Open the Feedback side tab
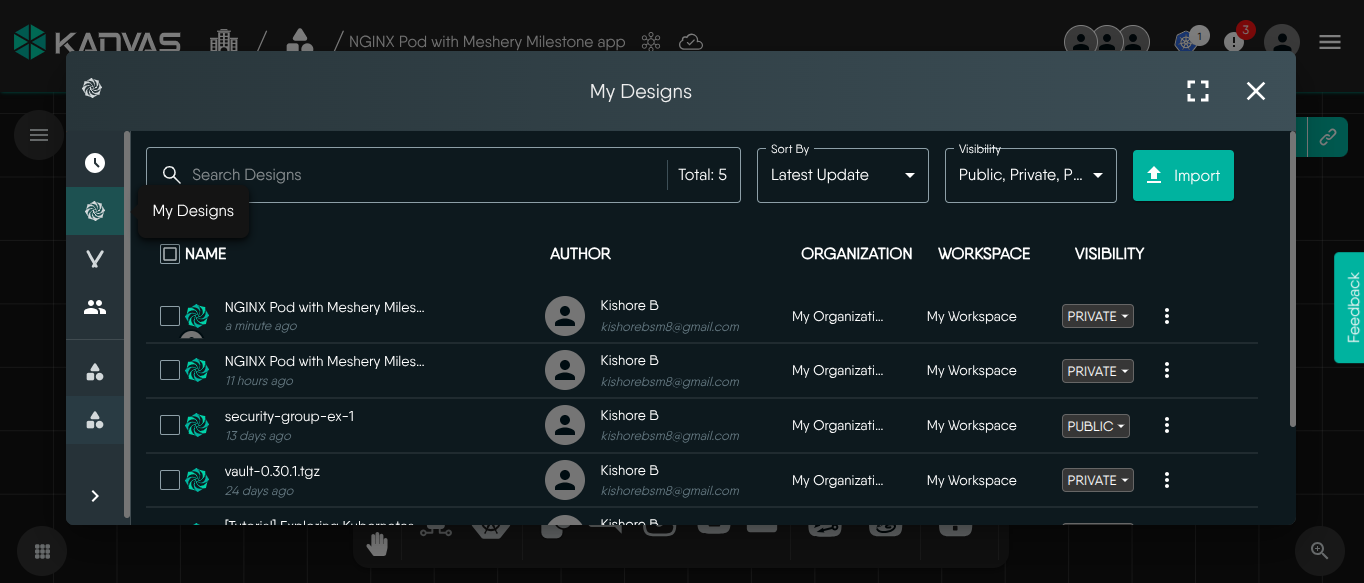The width and height of the screenshot is (1364, 583). coord(1350,307)
